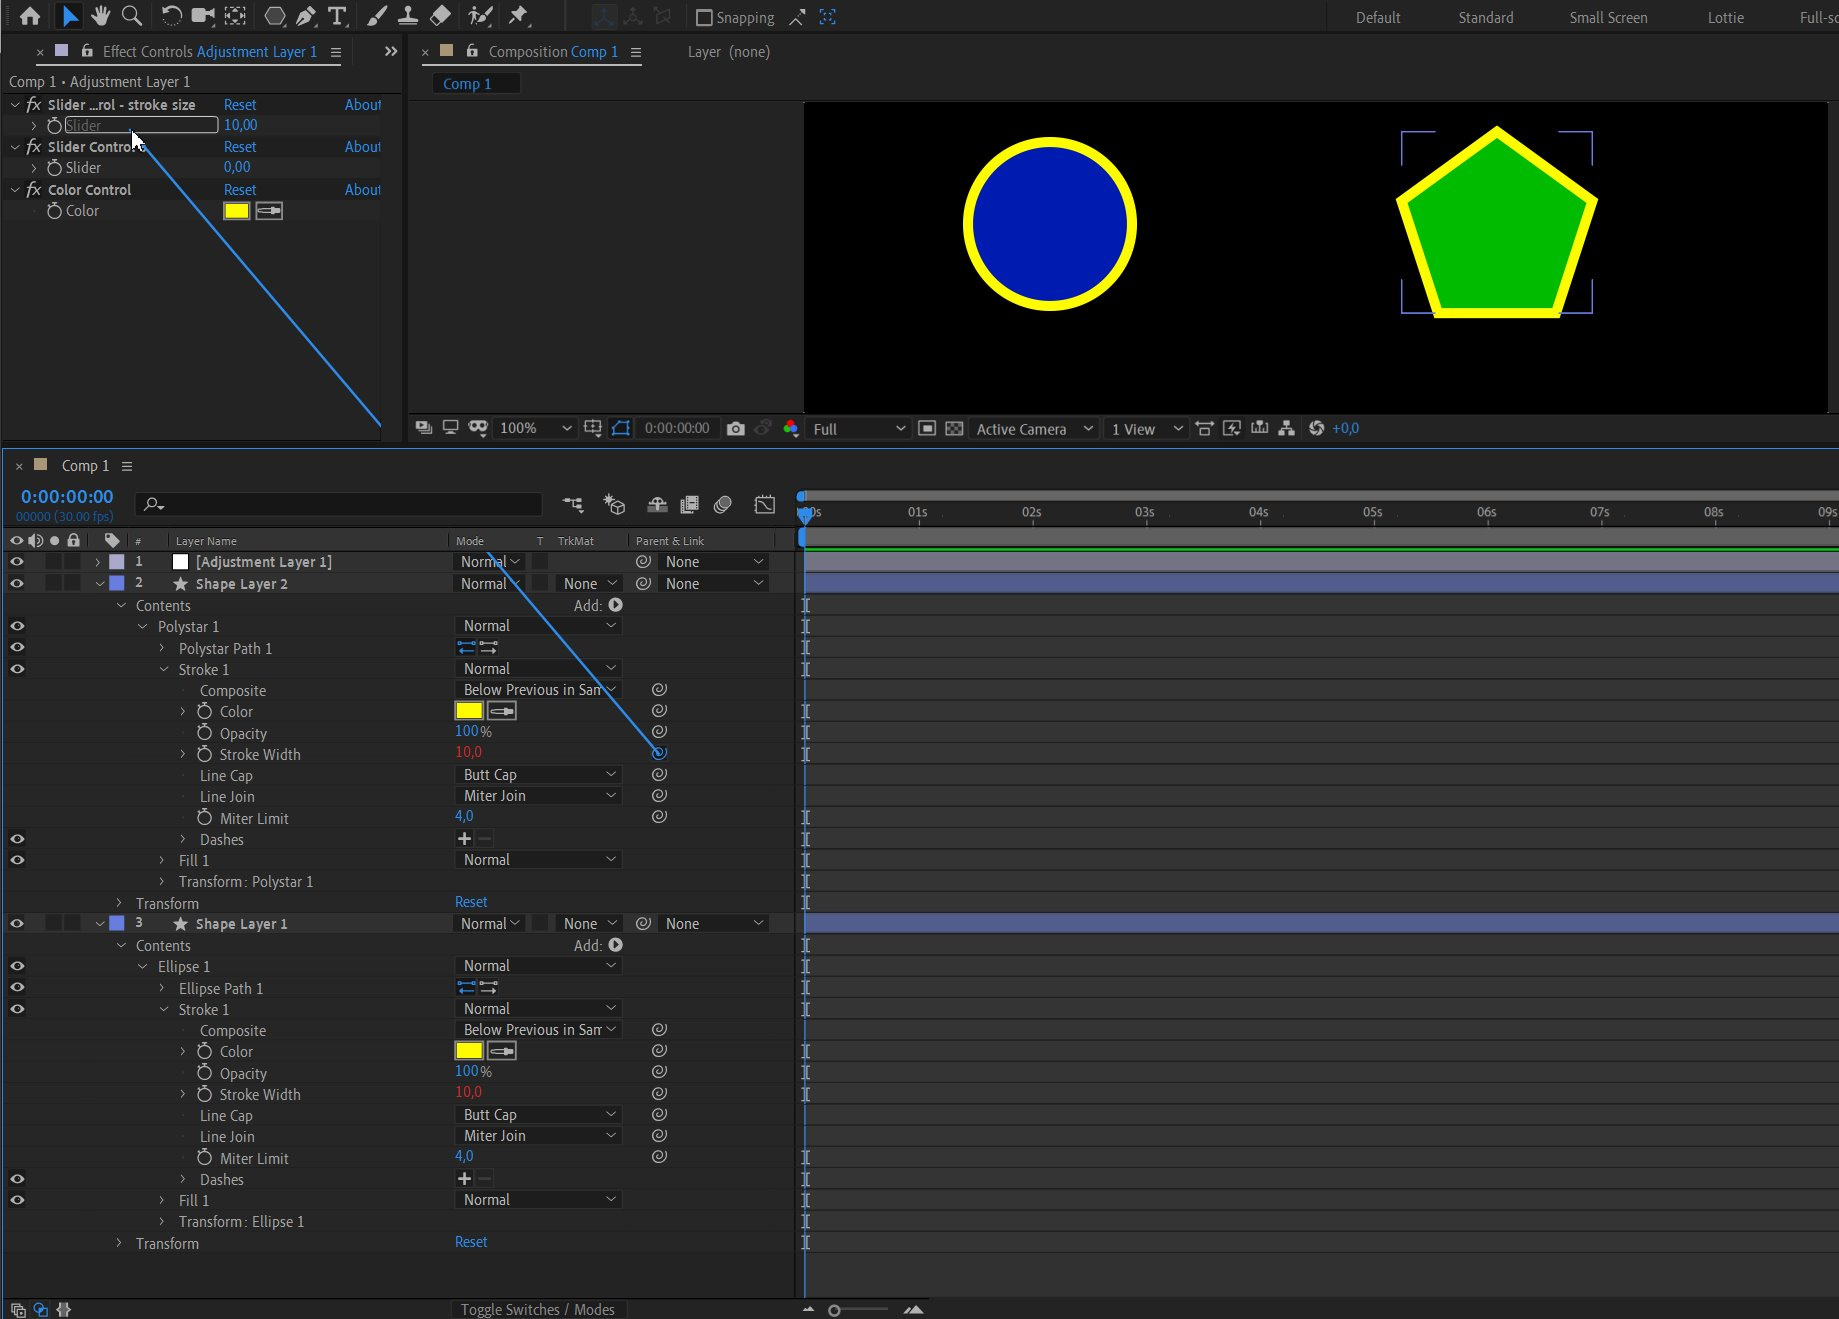Hide Adjustment Layer 1 visibility eye

tap(17, 562)
